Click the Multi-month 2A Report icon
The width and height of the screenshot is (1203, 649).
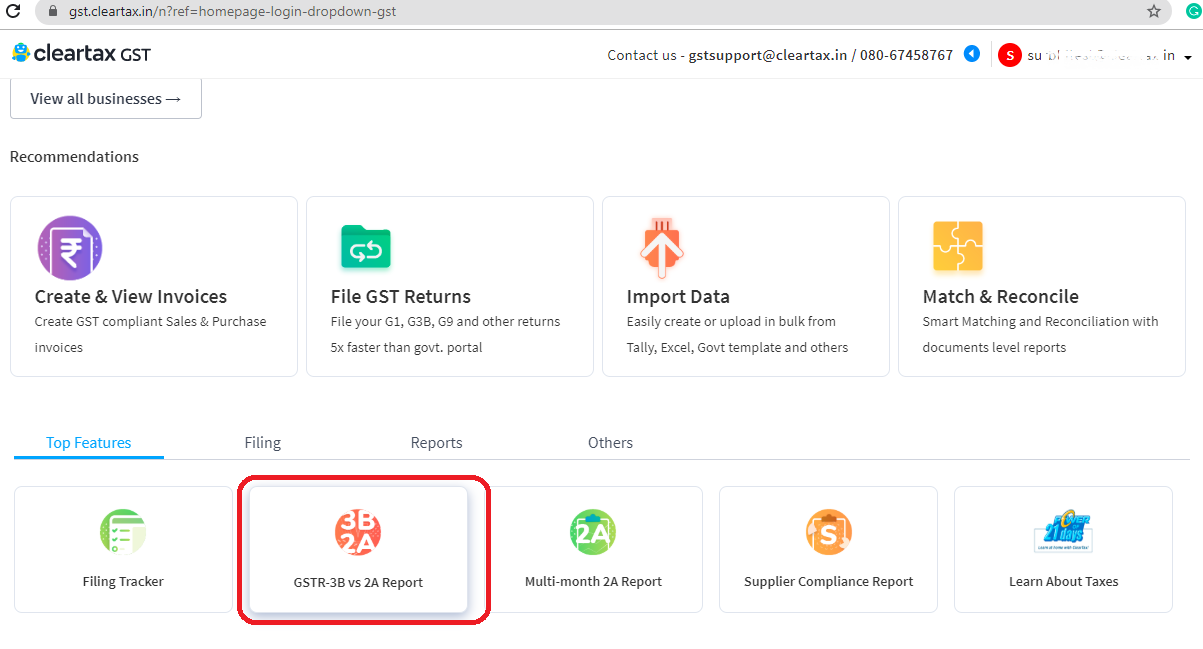coord(593,532)
